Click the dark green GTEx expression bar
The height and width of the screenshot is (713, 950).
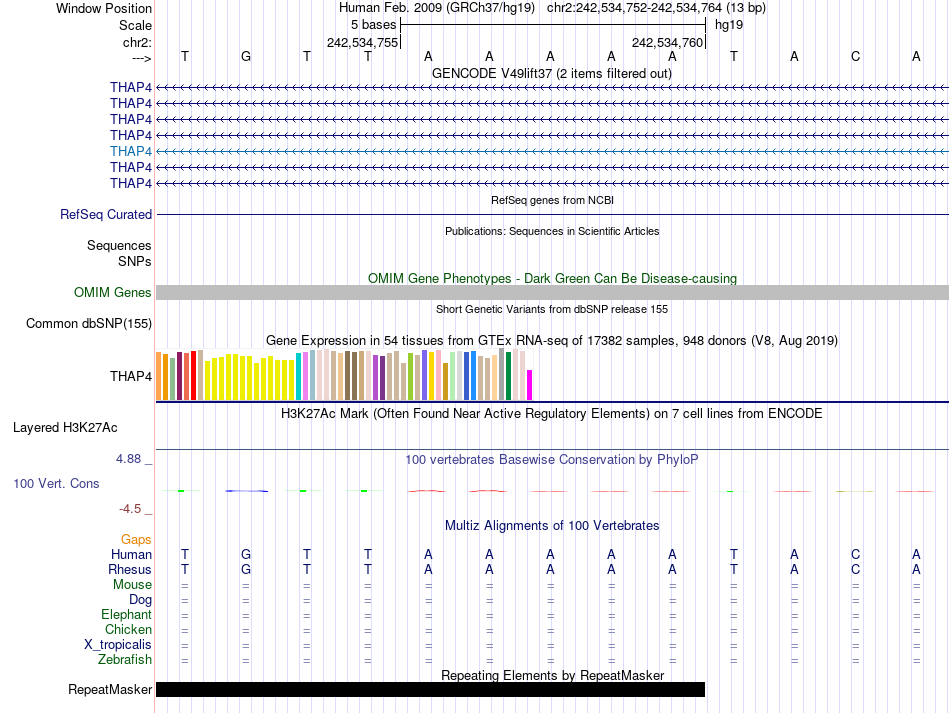pos(509,376)
